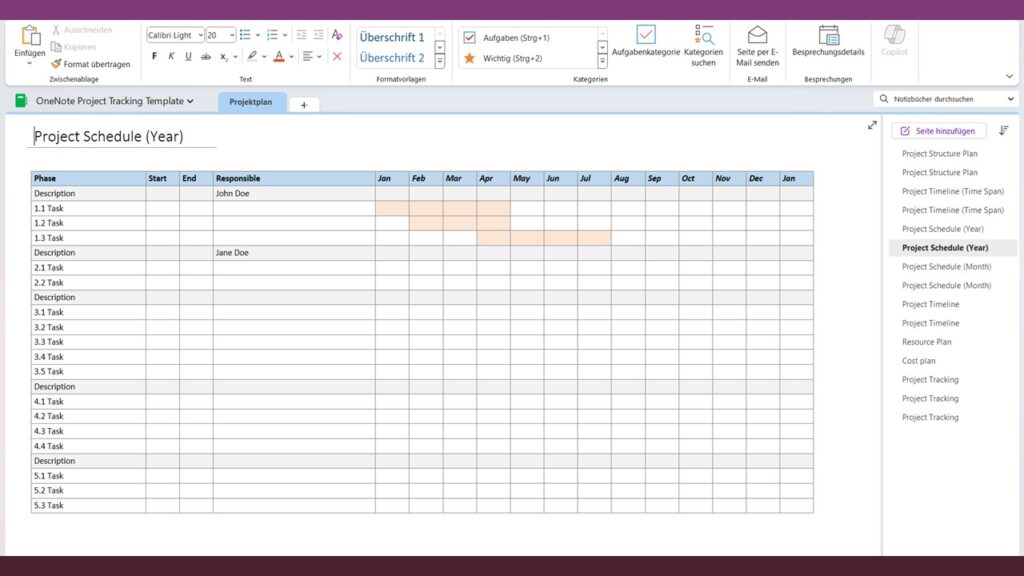Expand the Formatvorlagen gallery
The width and height of the screenshot is (1024, 576).
pyautogui.click(x=440, y=61)
